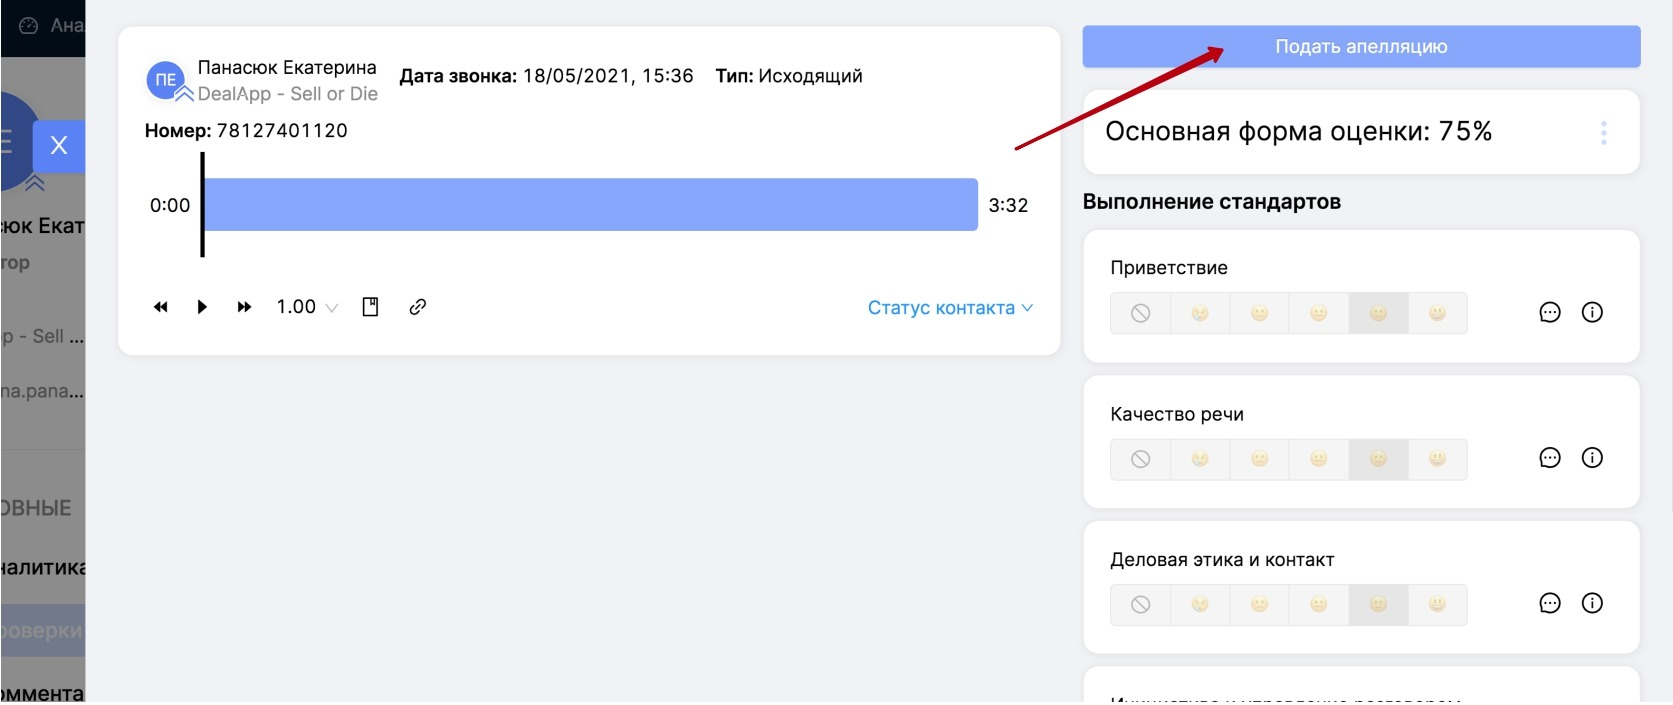Open the comment bubble for Приветствие
1673x705 pixels.
tap(1549, 313)
